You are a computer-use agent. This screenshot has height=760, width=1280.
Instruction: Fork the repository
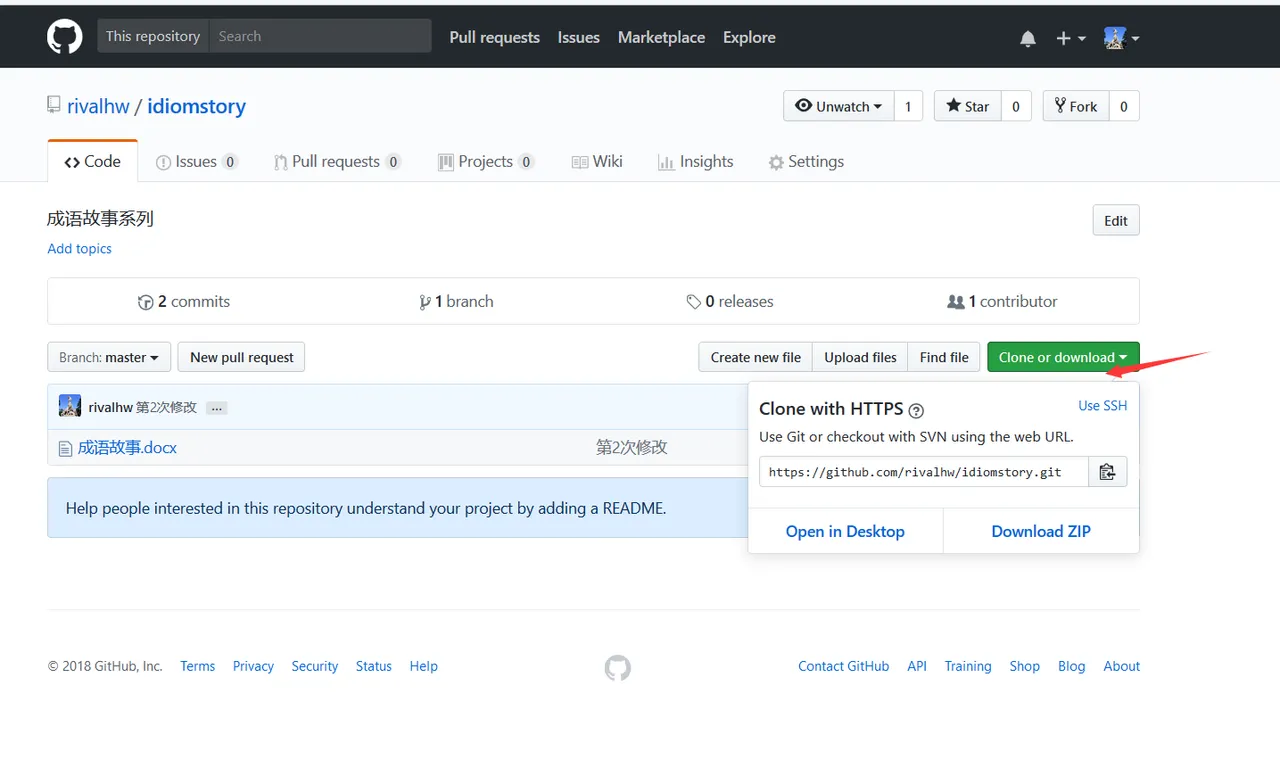1075,106
